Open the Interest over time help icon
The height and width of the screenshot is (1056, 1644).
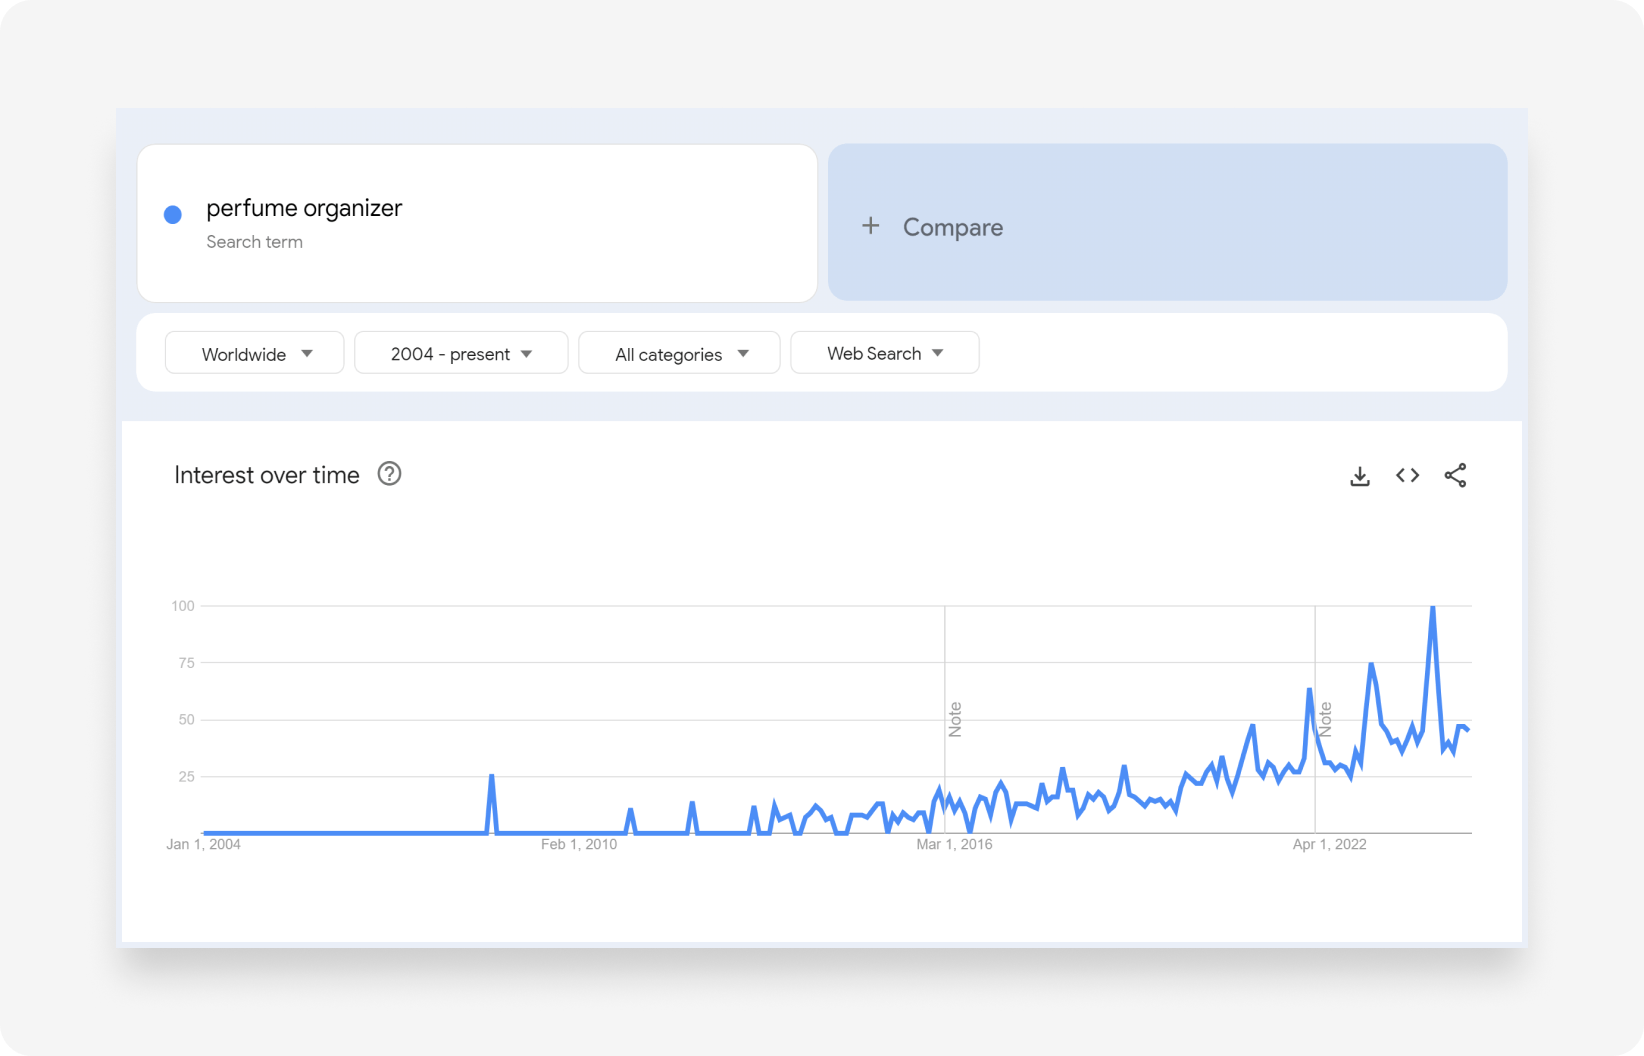click(389, 474)
